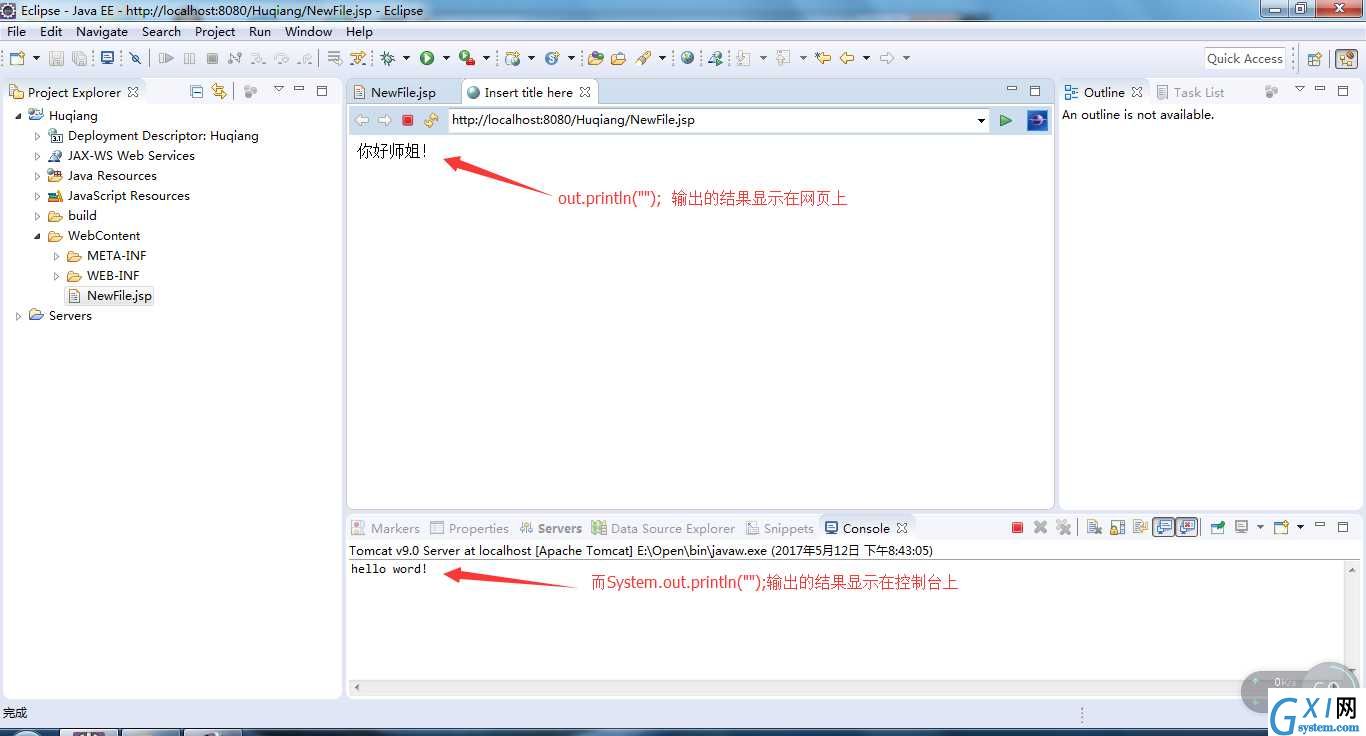Click the Pin Console icon

1217,527
